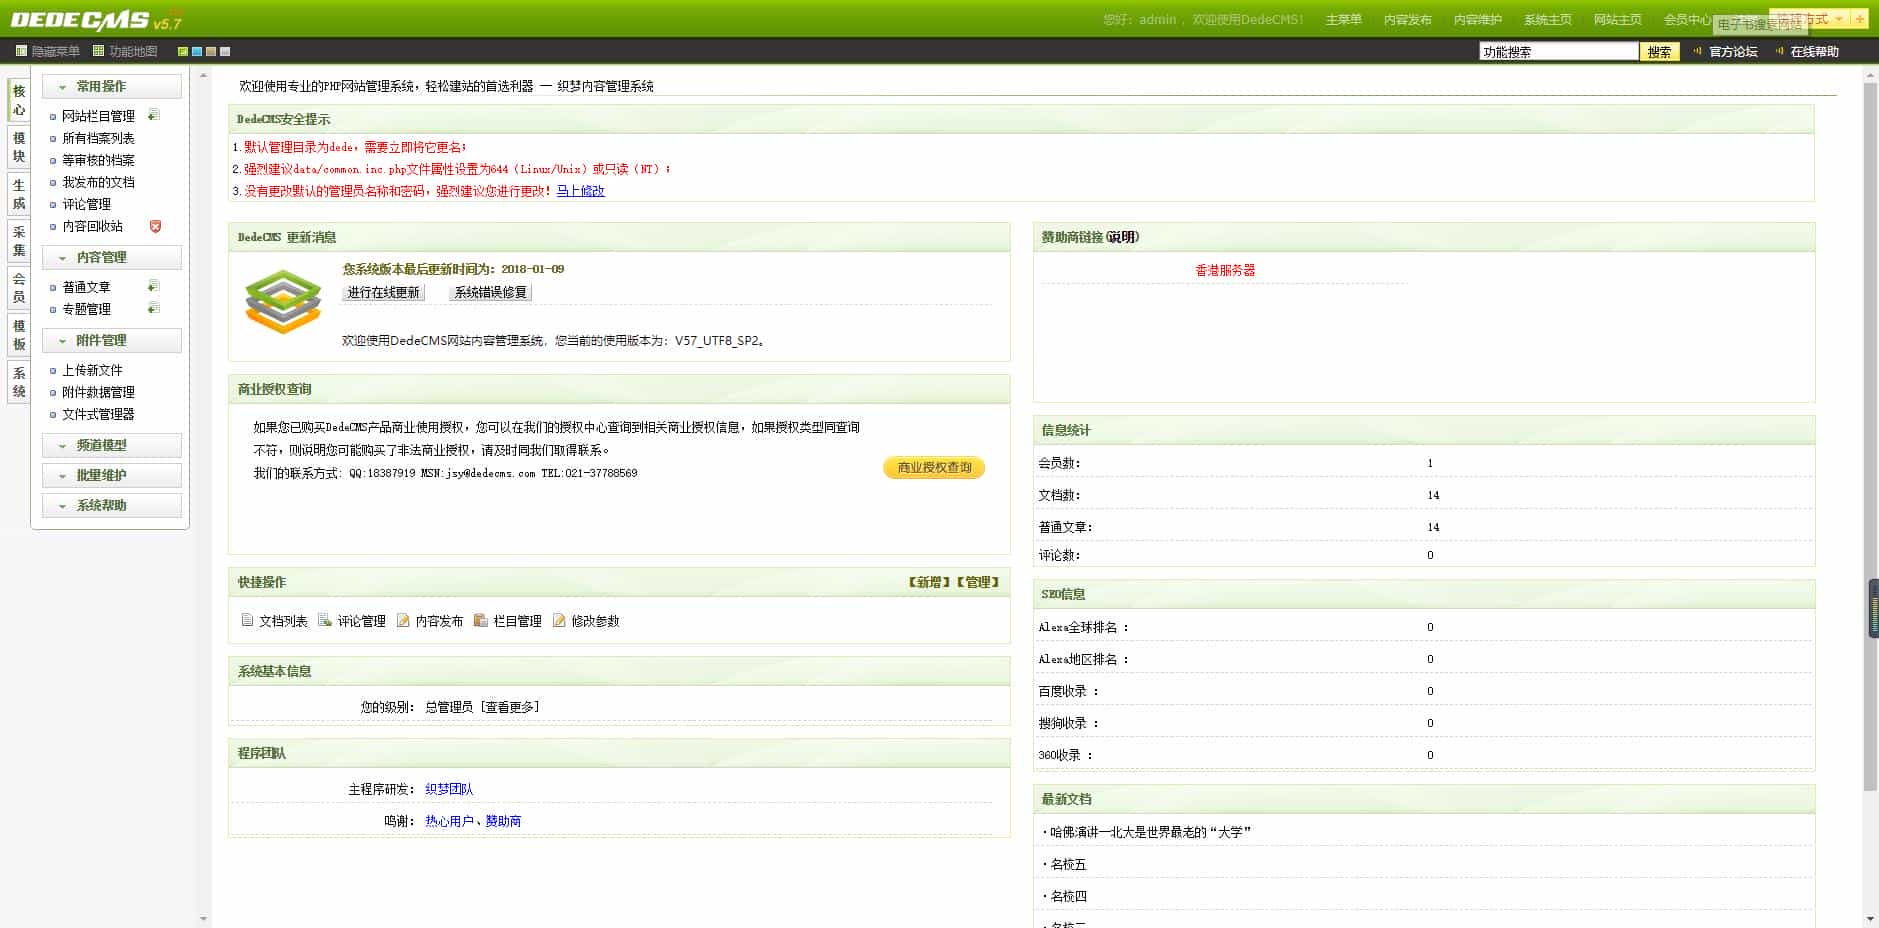Click speaker icon beside 官方论坛
Image resolution: width=1879 pixels, height=928 pixels.
(x=1698, y=51)
